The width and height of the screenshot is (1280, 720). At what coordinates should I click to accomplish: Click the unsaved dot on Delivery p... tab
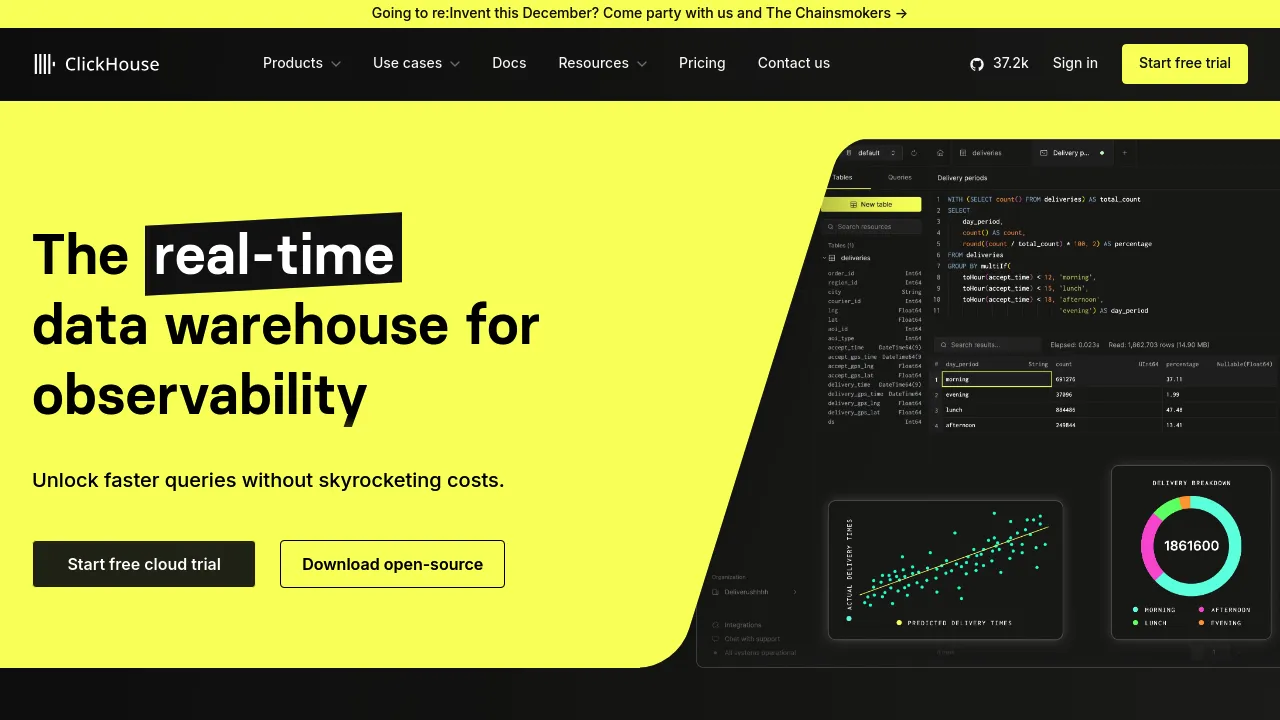pos(1102,153)
